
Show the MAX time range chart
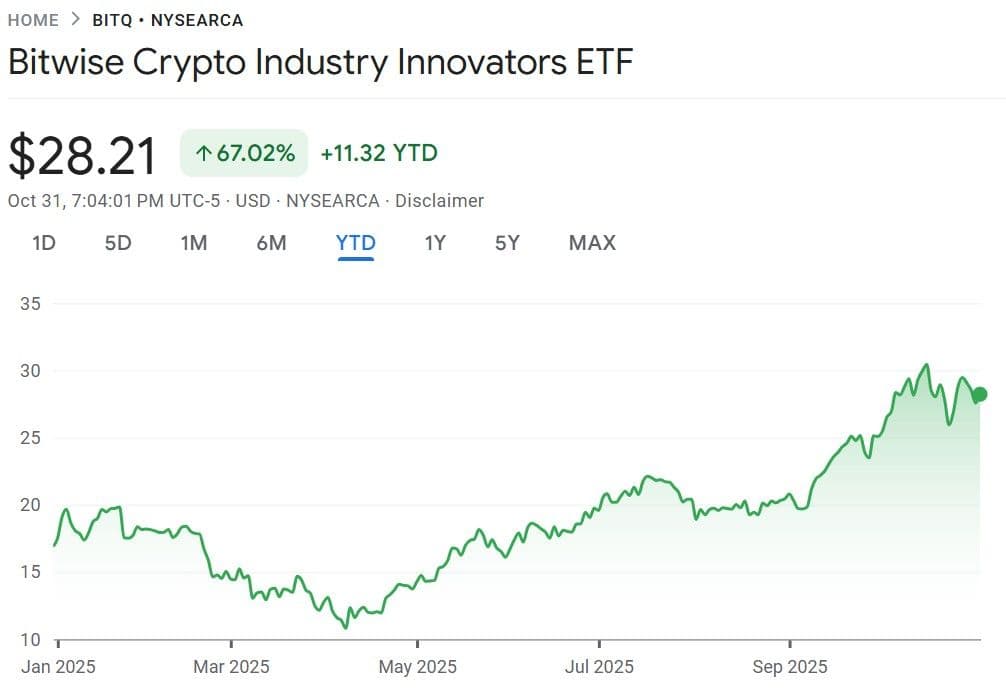[592, 243]
